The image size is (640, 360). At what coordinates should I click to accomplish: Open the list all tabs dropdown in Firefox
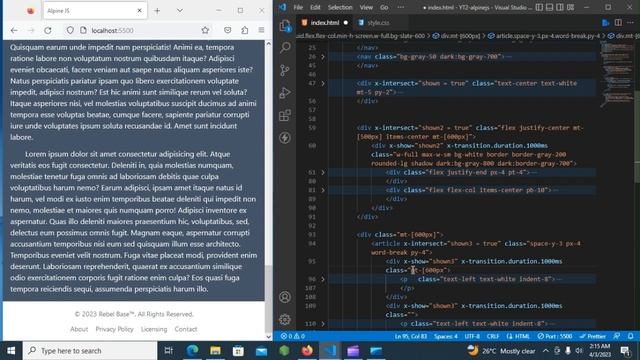pyautogui.click(x=180, y=11)
